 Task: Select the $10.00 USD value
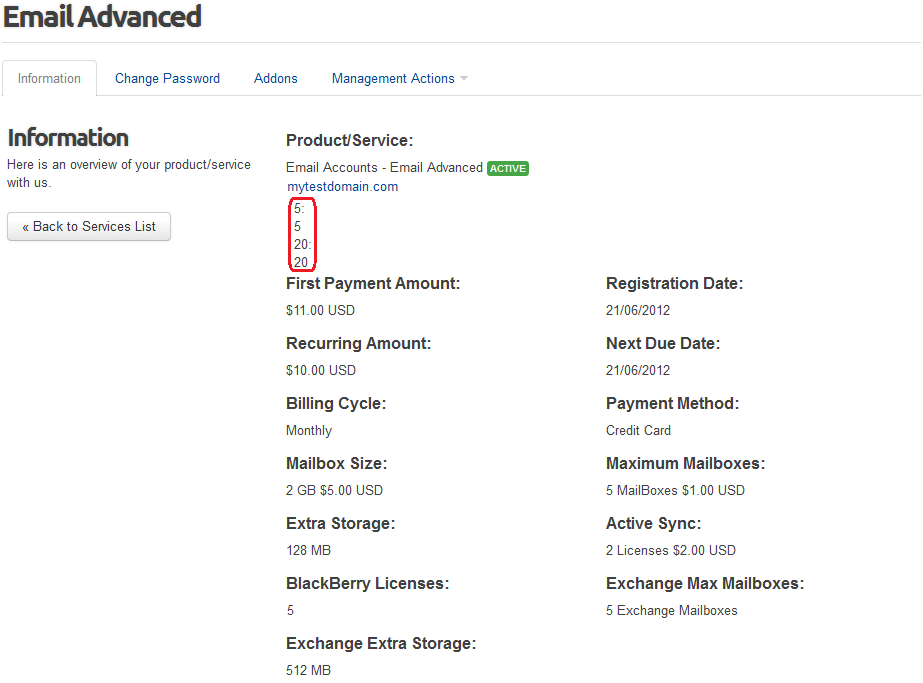pos(321,370)
